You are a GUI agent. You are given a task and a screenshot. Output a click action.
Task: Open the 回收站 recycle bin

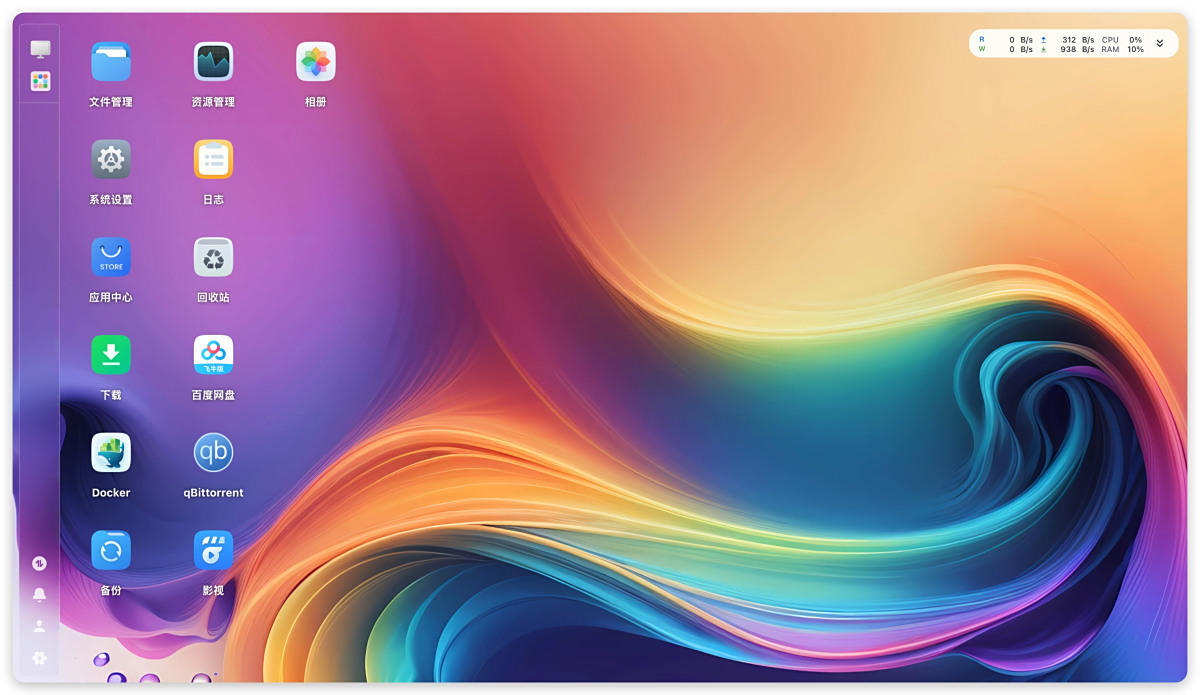tap(213, 257)
